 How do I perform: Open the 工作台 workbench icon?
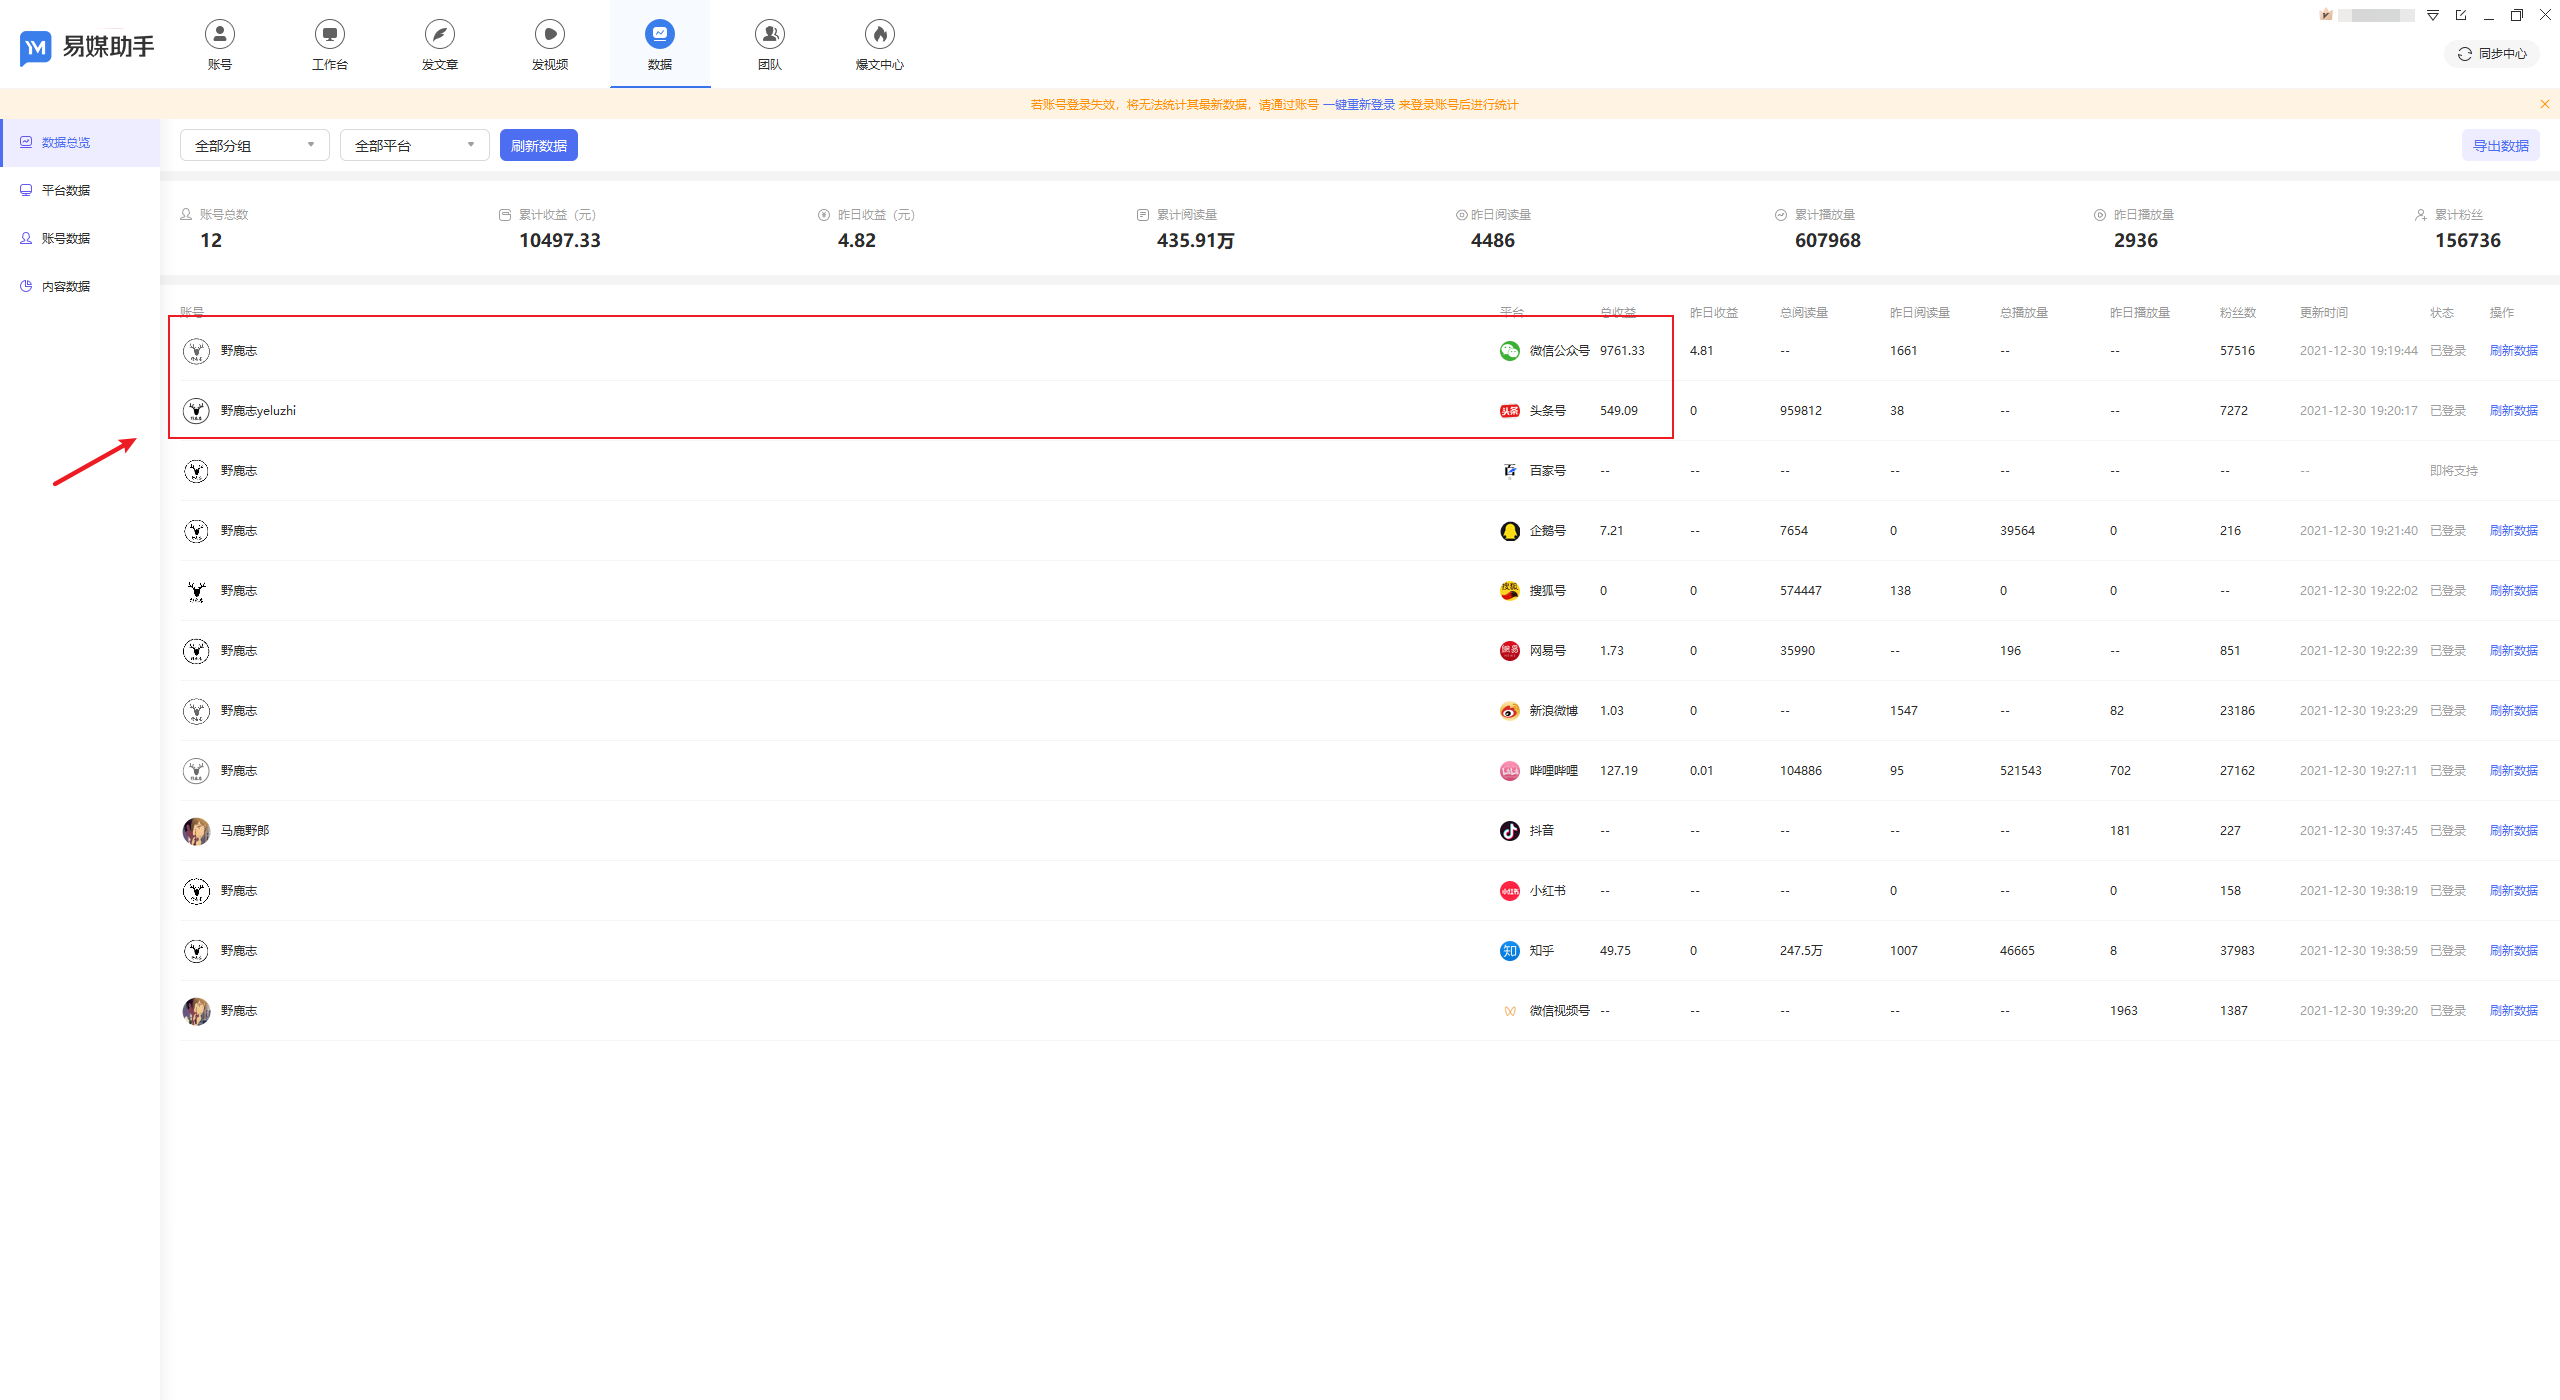[330, 35]
